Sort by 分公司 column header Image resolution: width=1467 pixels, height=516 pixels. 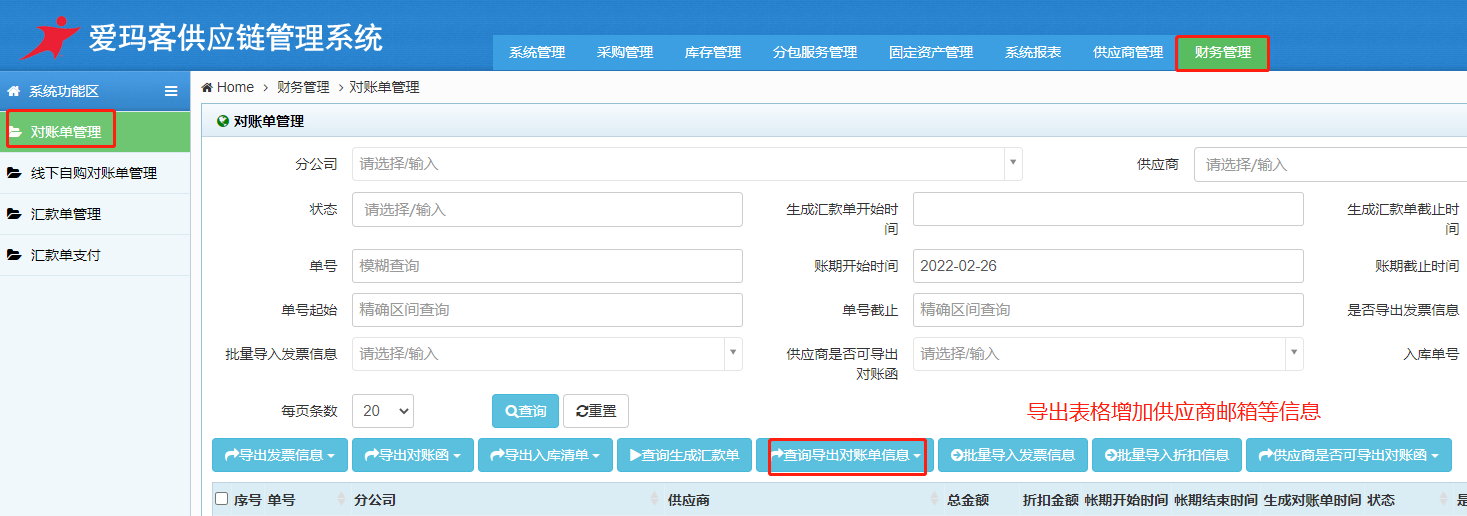[375, 500]
